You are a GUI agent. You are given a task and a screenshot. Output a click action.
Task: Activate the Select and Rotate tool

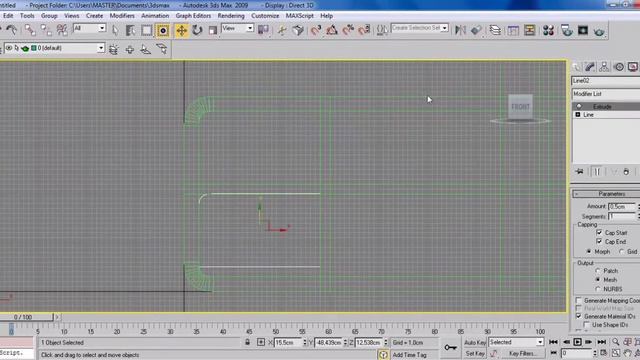pyautogui.click(x=197, y=30)
